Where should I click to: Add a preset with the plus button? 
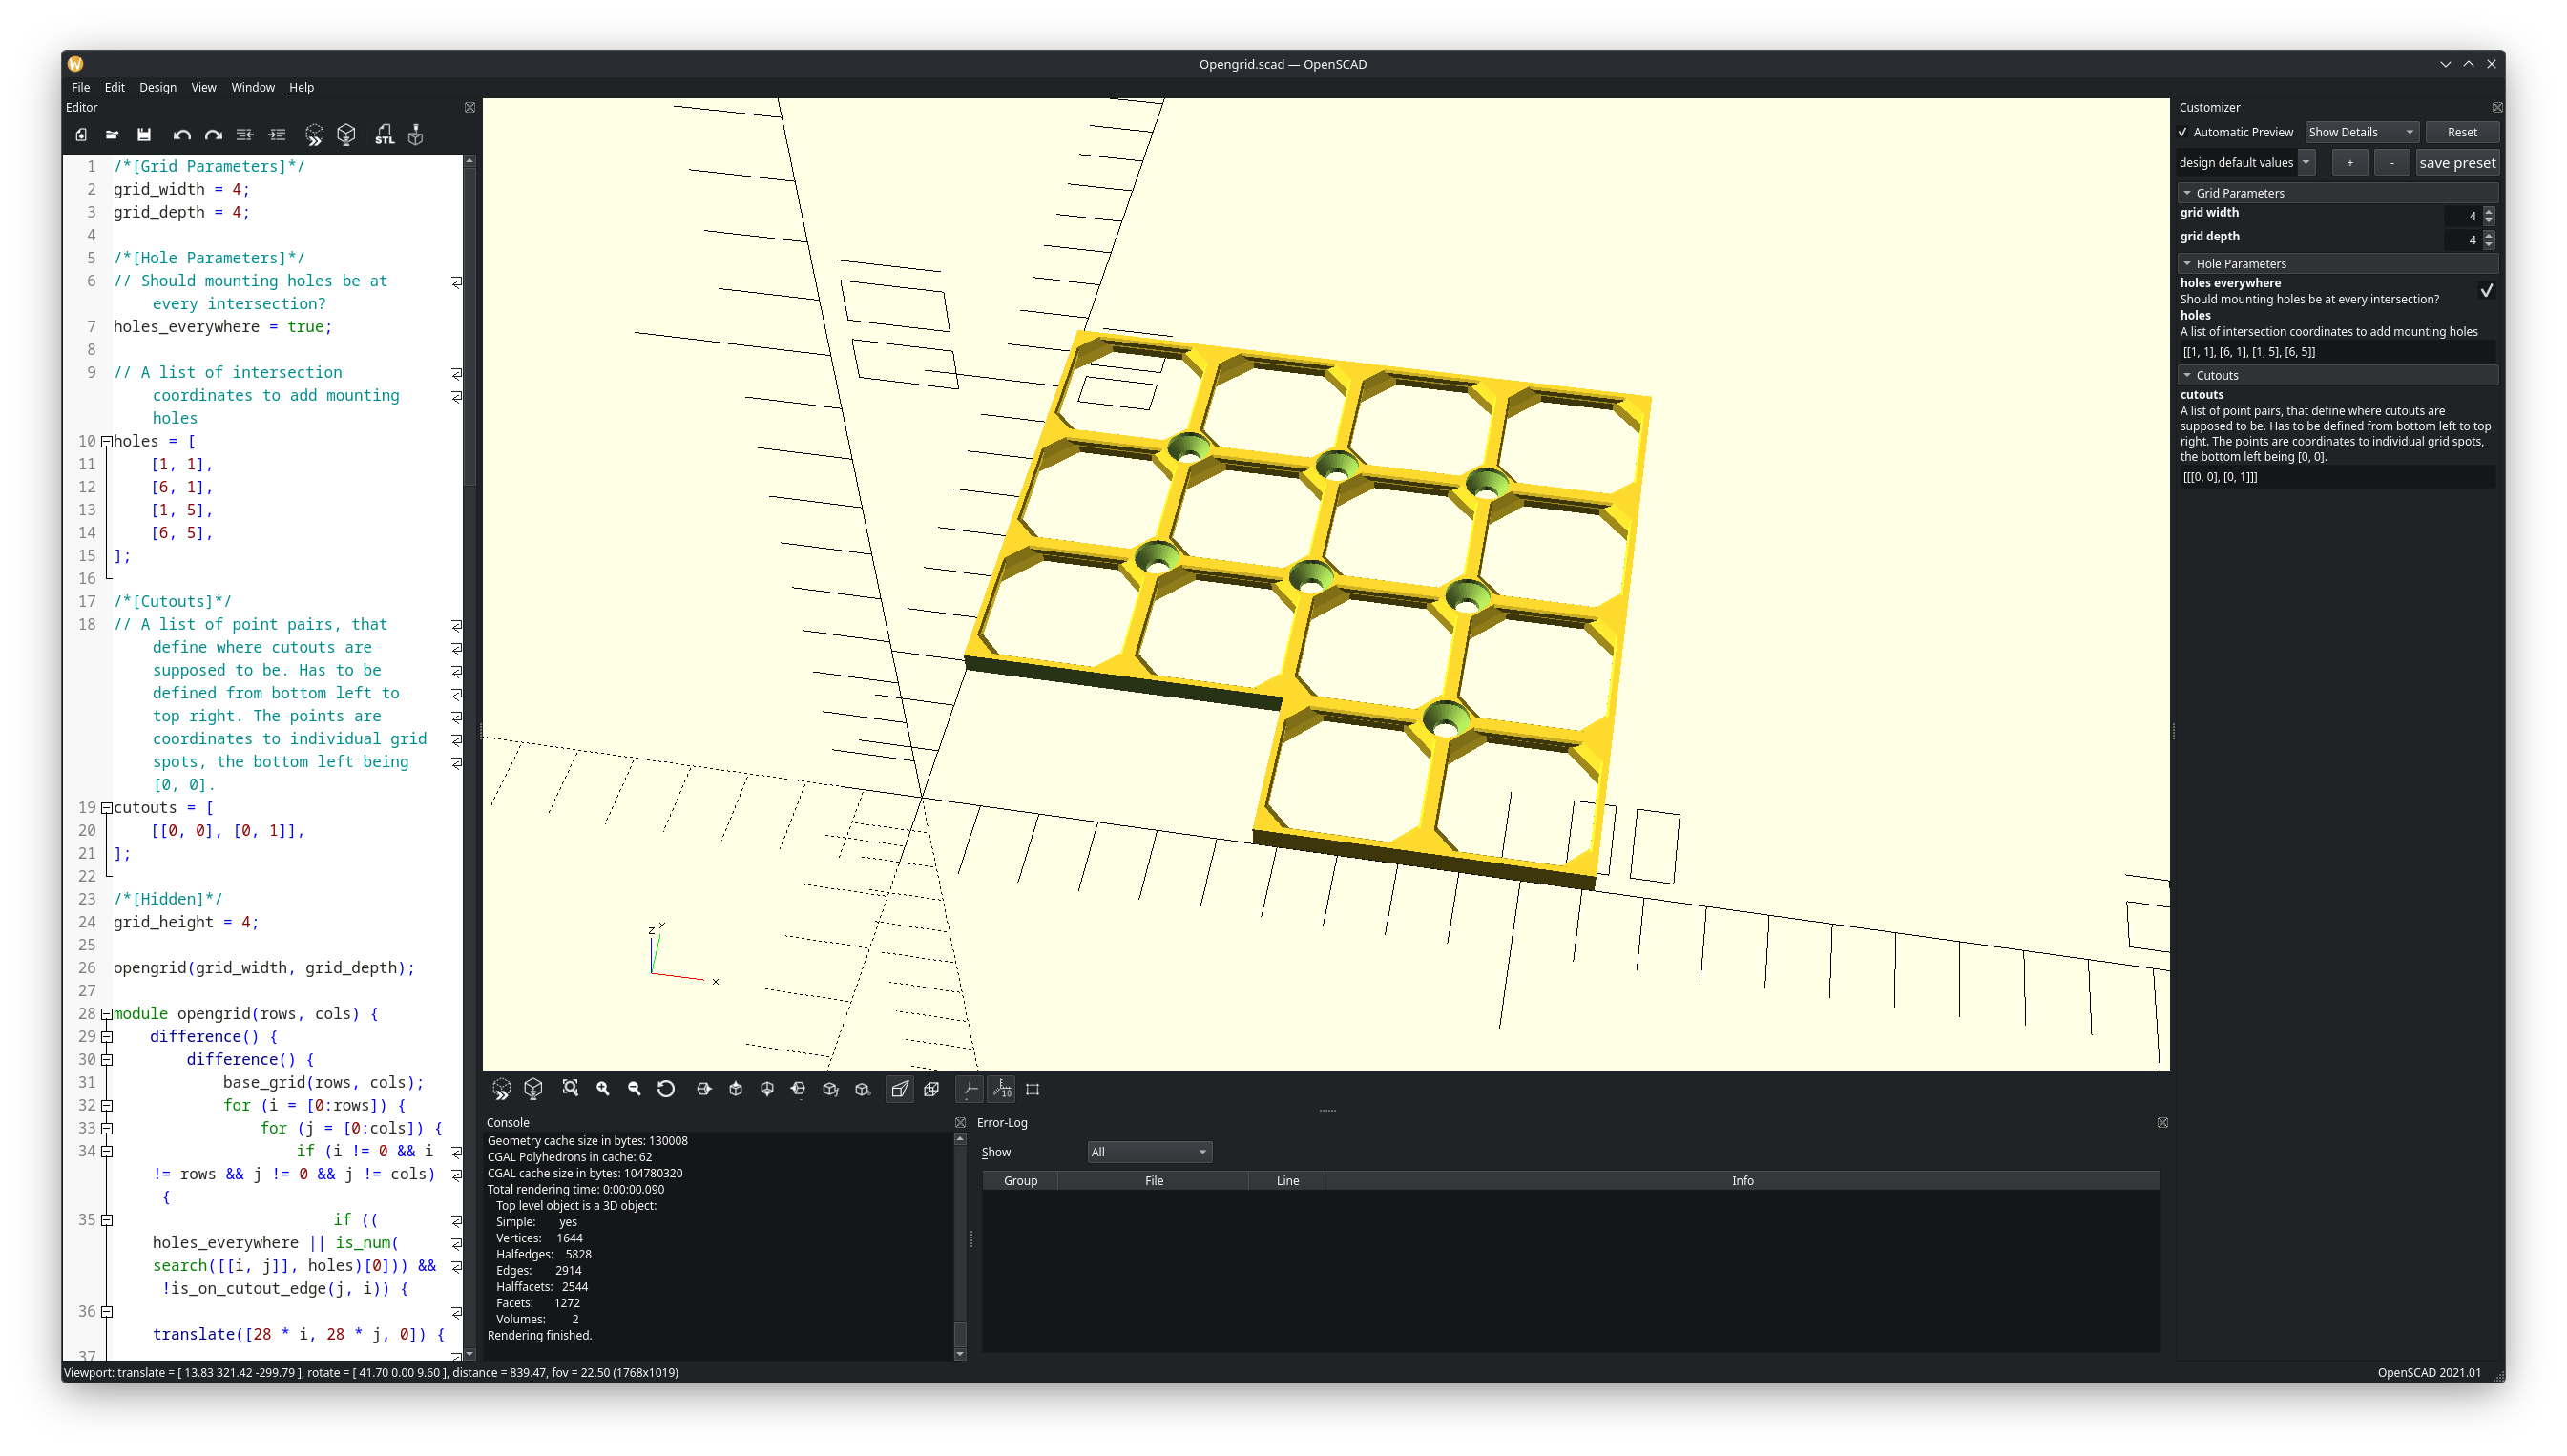[2350, 163]
